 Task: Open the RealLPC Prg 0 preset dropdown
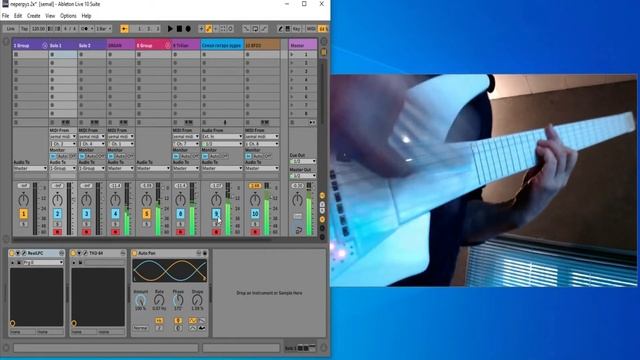[43, 262]
